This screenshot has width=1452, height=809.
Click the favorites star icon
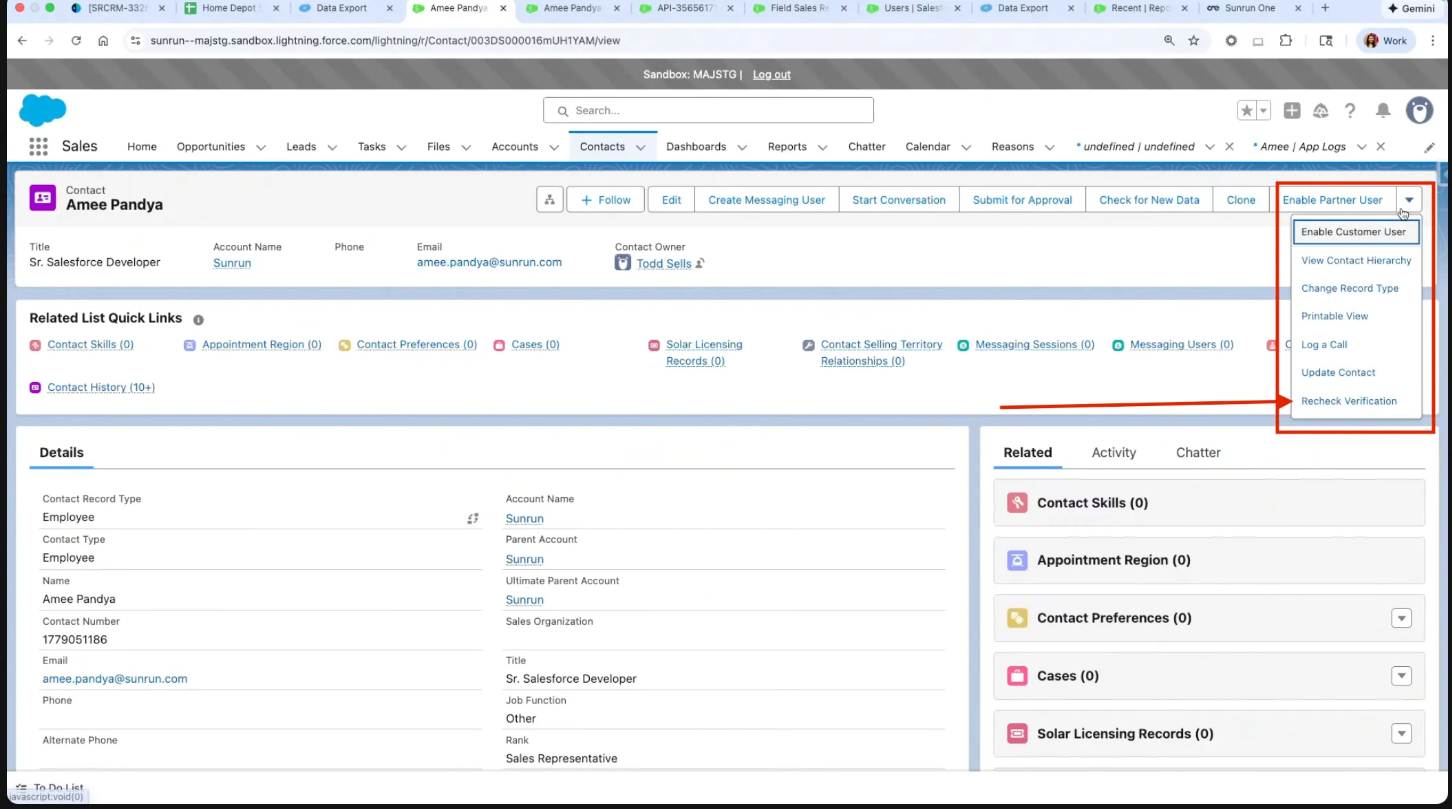point(1246,110)
